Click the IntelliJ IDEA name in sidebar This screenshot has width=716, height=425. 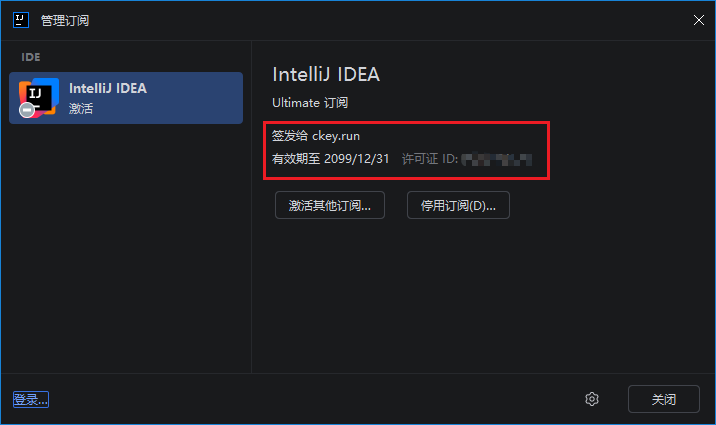click(x=108, y=88)
